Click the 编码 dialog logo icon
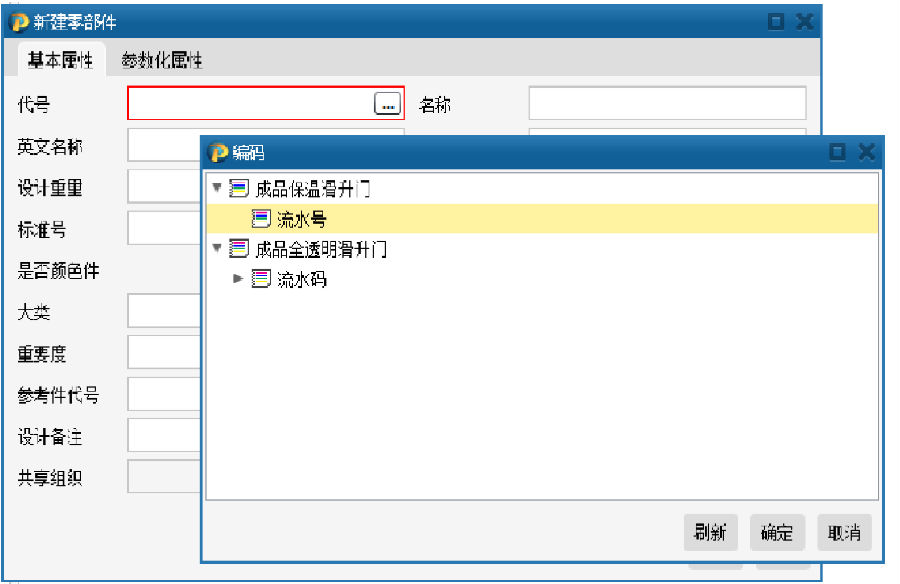 pyautogui.click(x=218, y=152)
